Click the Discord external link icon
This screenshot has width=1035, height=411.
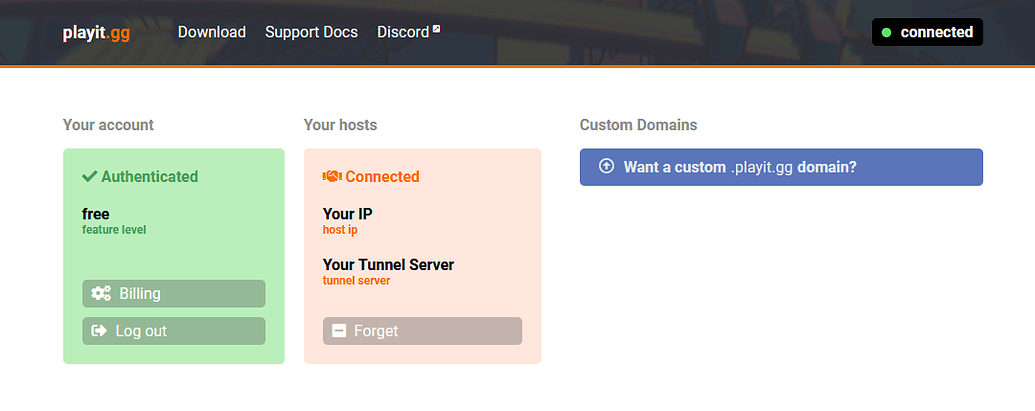click(436, 29)
